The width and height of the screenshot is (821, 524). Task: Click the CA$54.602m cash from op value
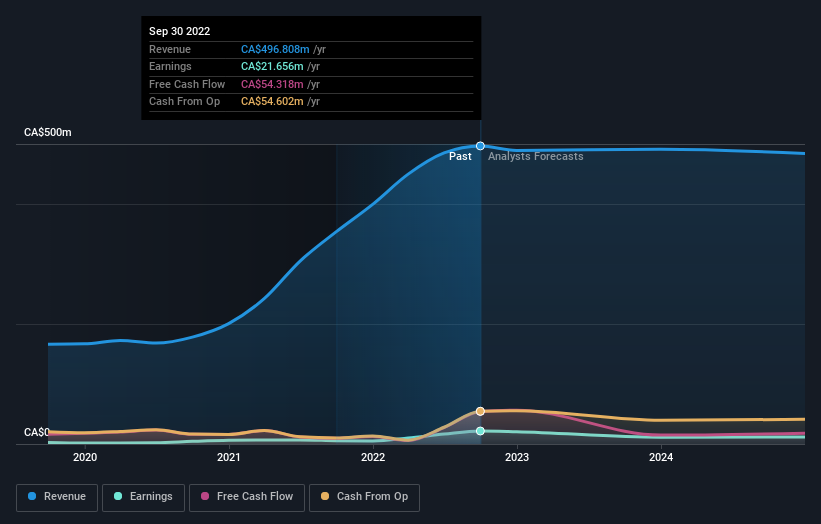tap(272, 102)
